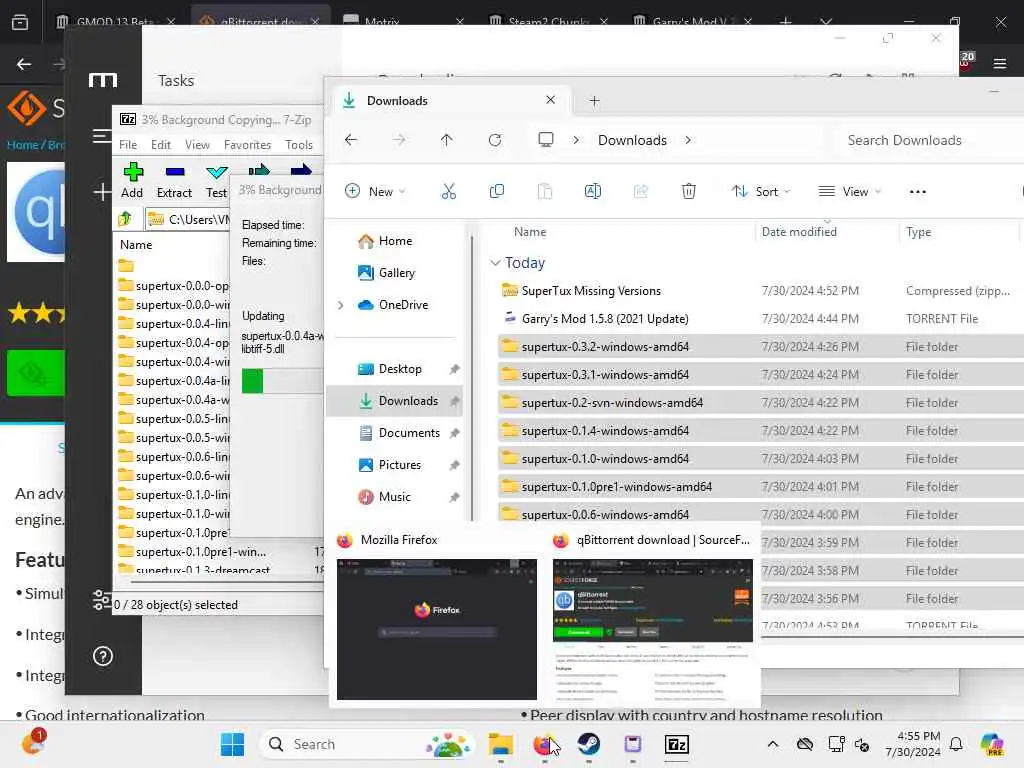Image resolution: width=1024 pixels, height=768 pixels.
Task: Open the Edit menu in 7-Zip
Action: [x=161, y=144]
